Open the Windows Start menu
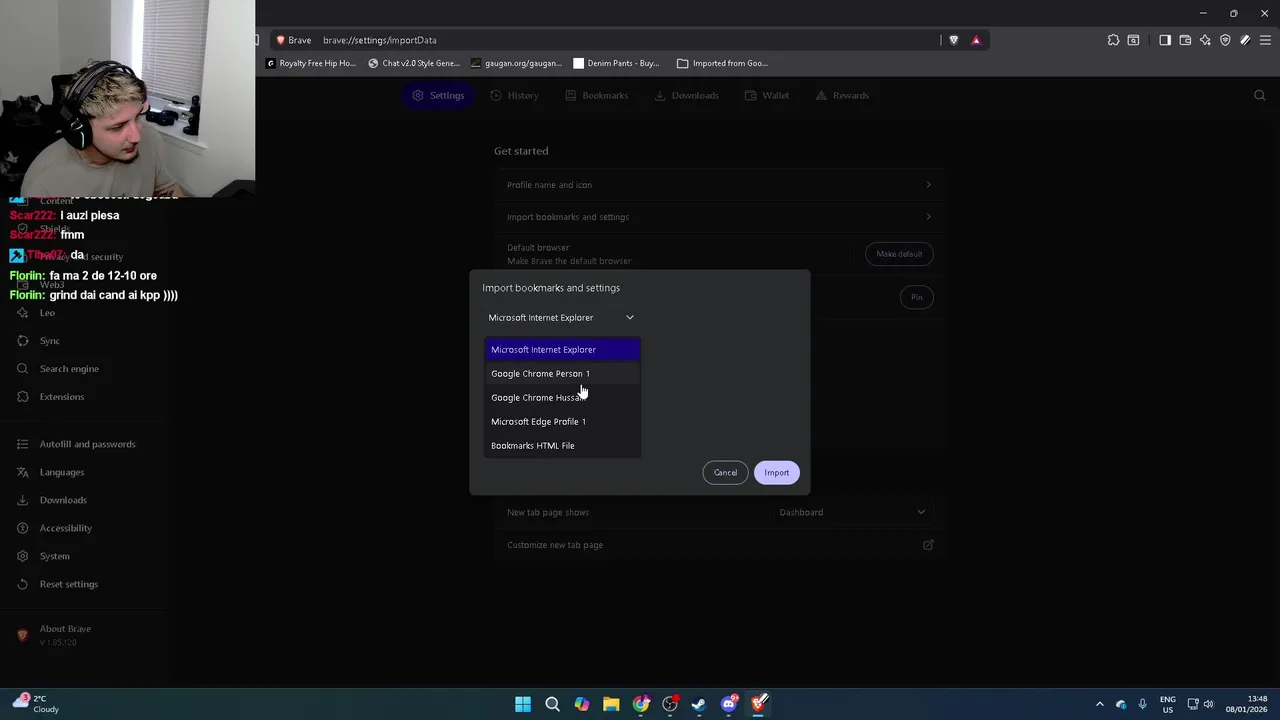Viewport: 1280px width, 720px height. (x=523, y=704)
